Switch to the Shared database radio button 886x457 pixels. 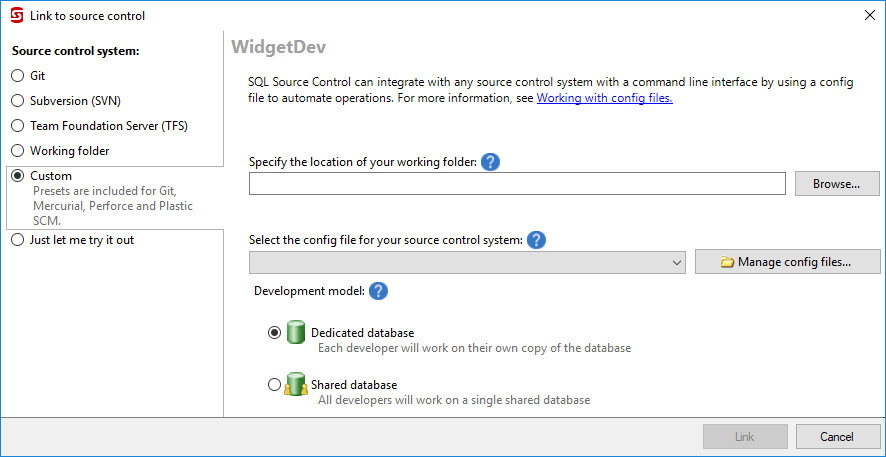coord(275,385)
